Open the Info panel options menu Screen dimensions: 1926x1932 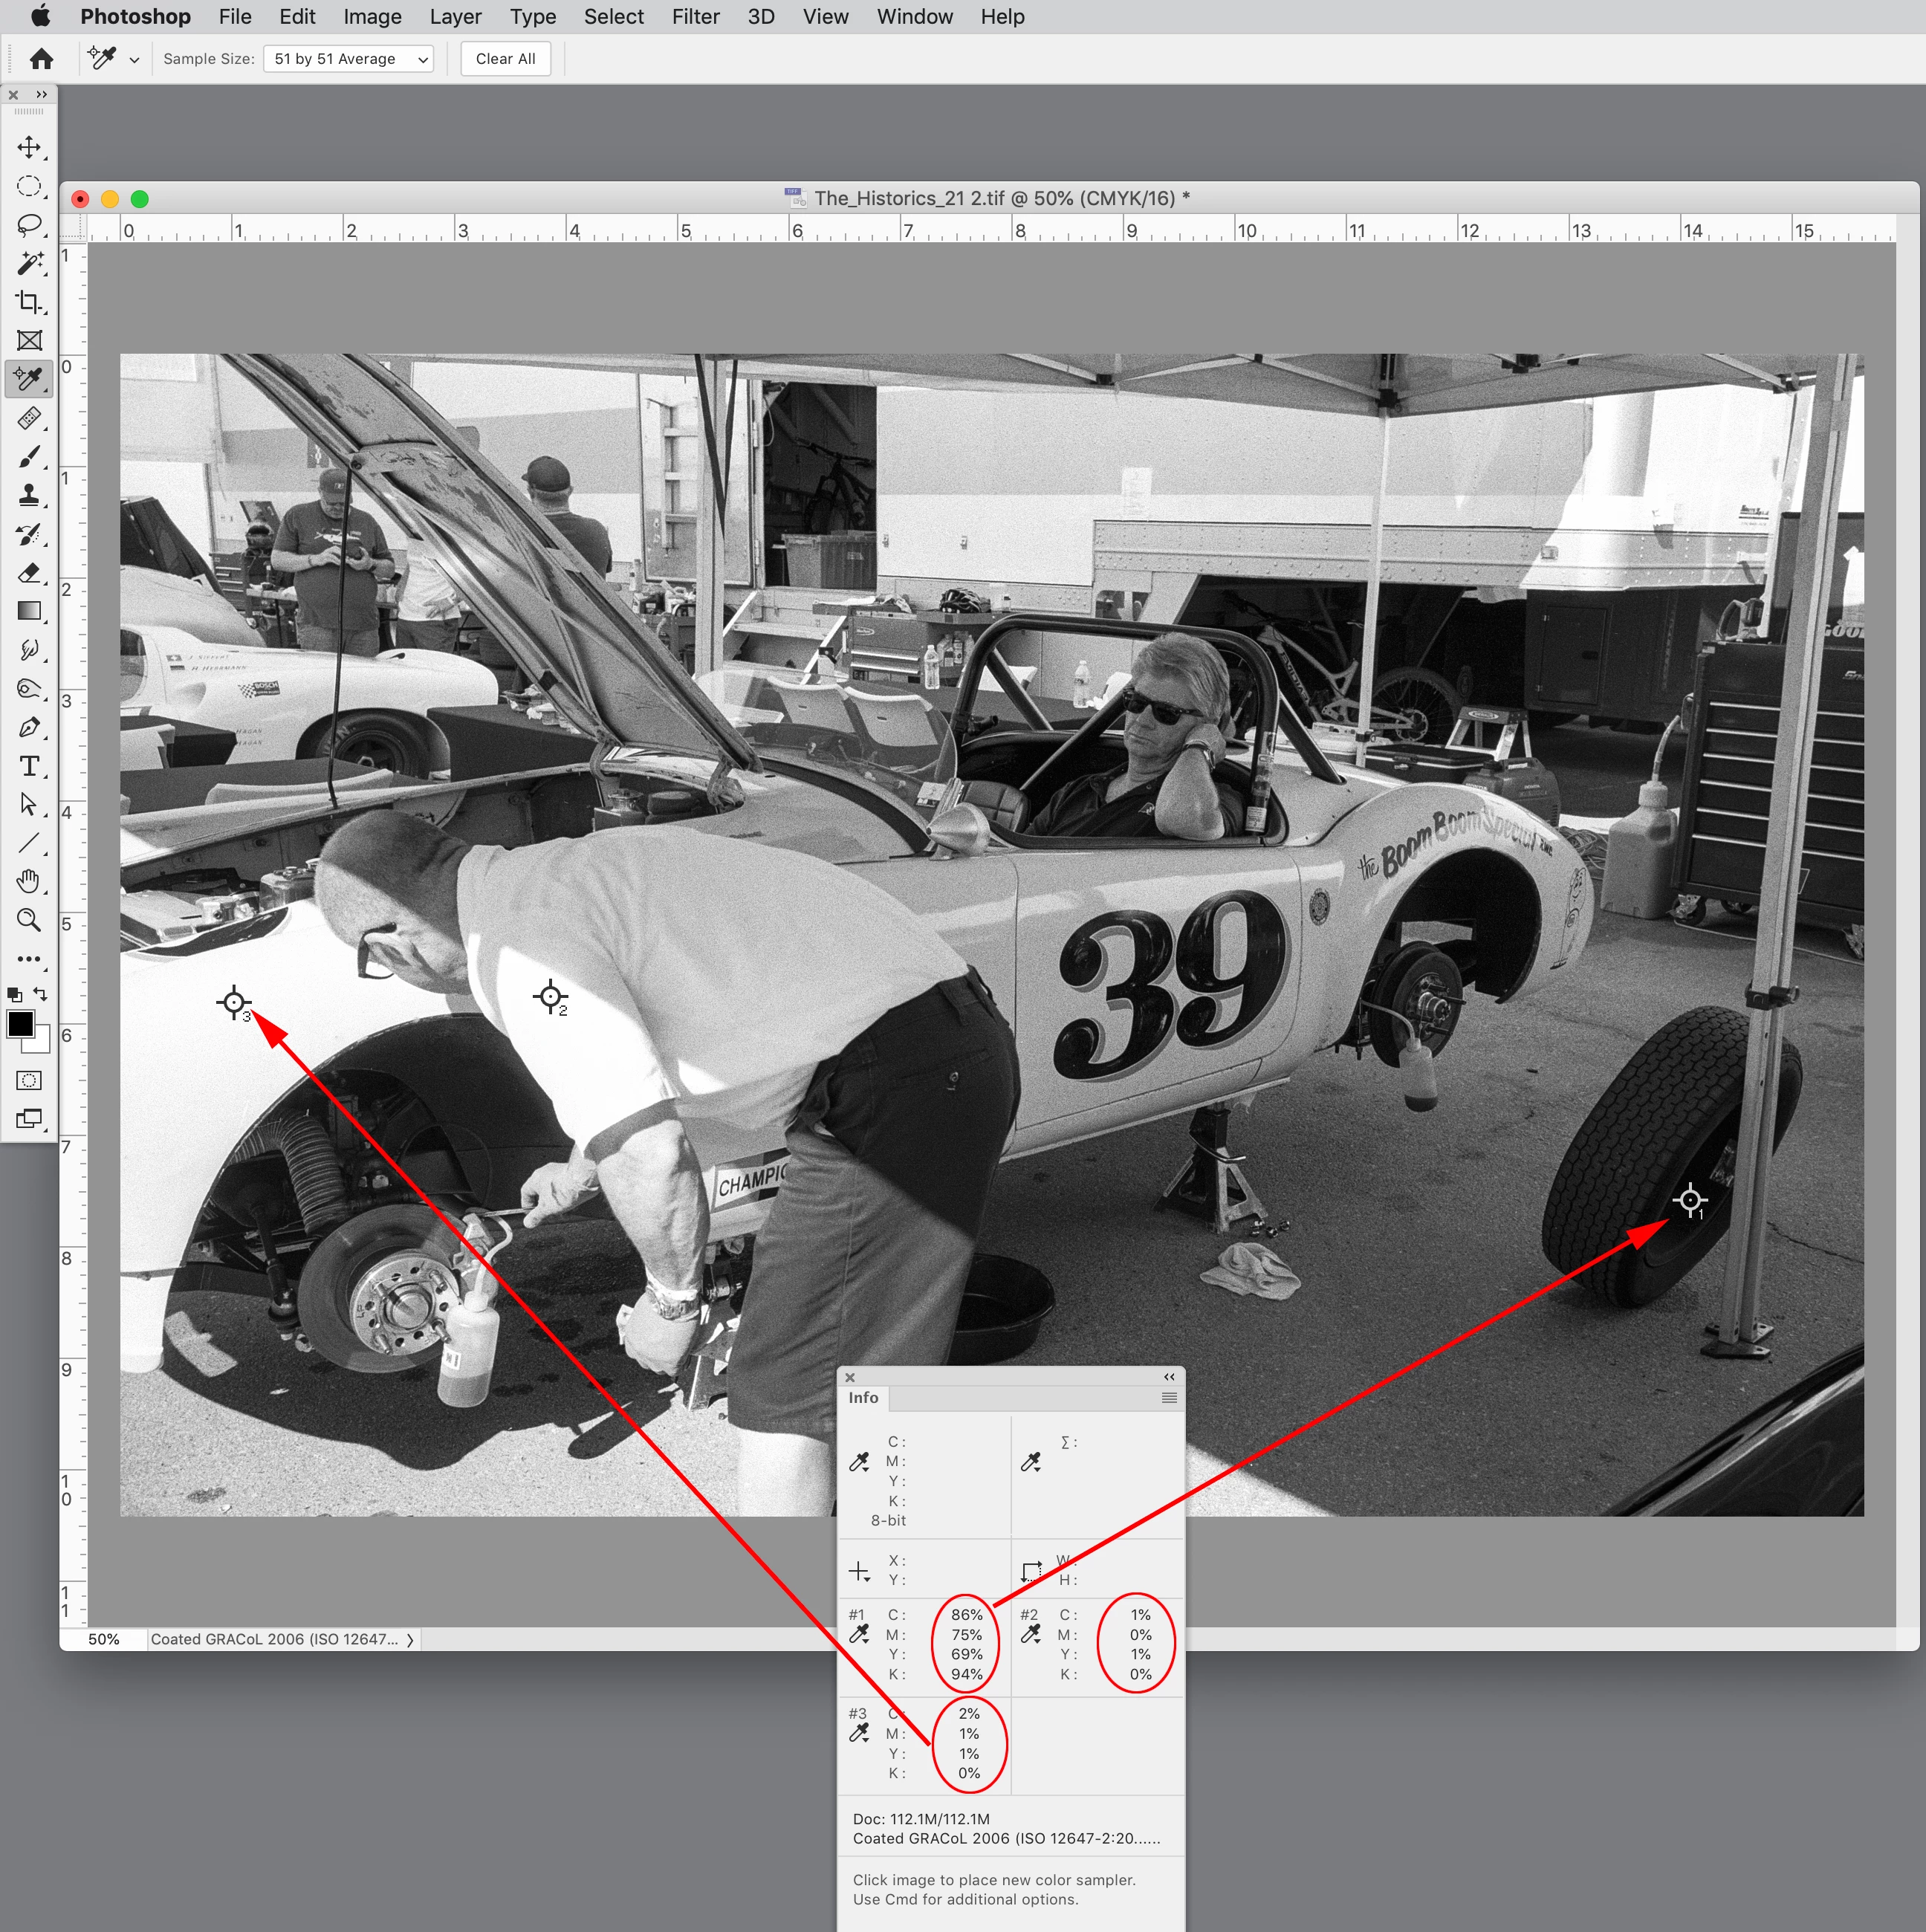click(1168, 1398)
